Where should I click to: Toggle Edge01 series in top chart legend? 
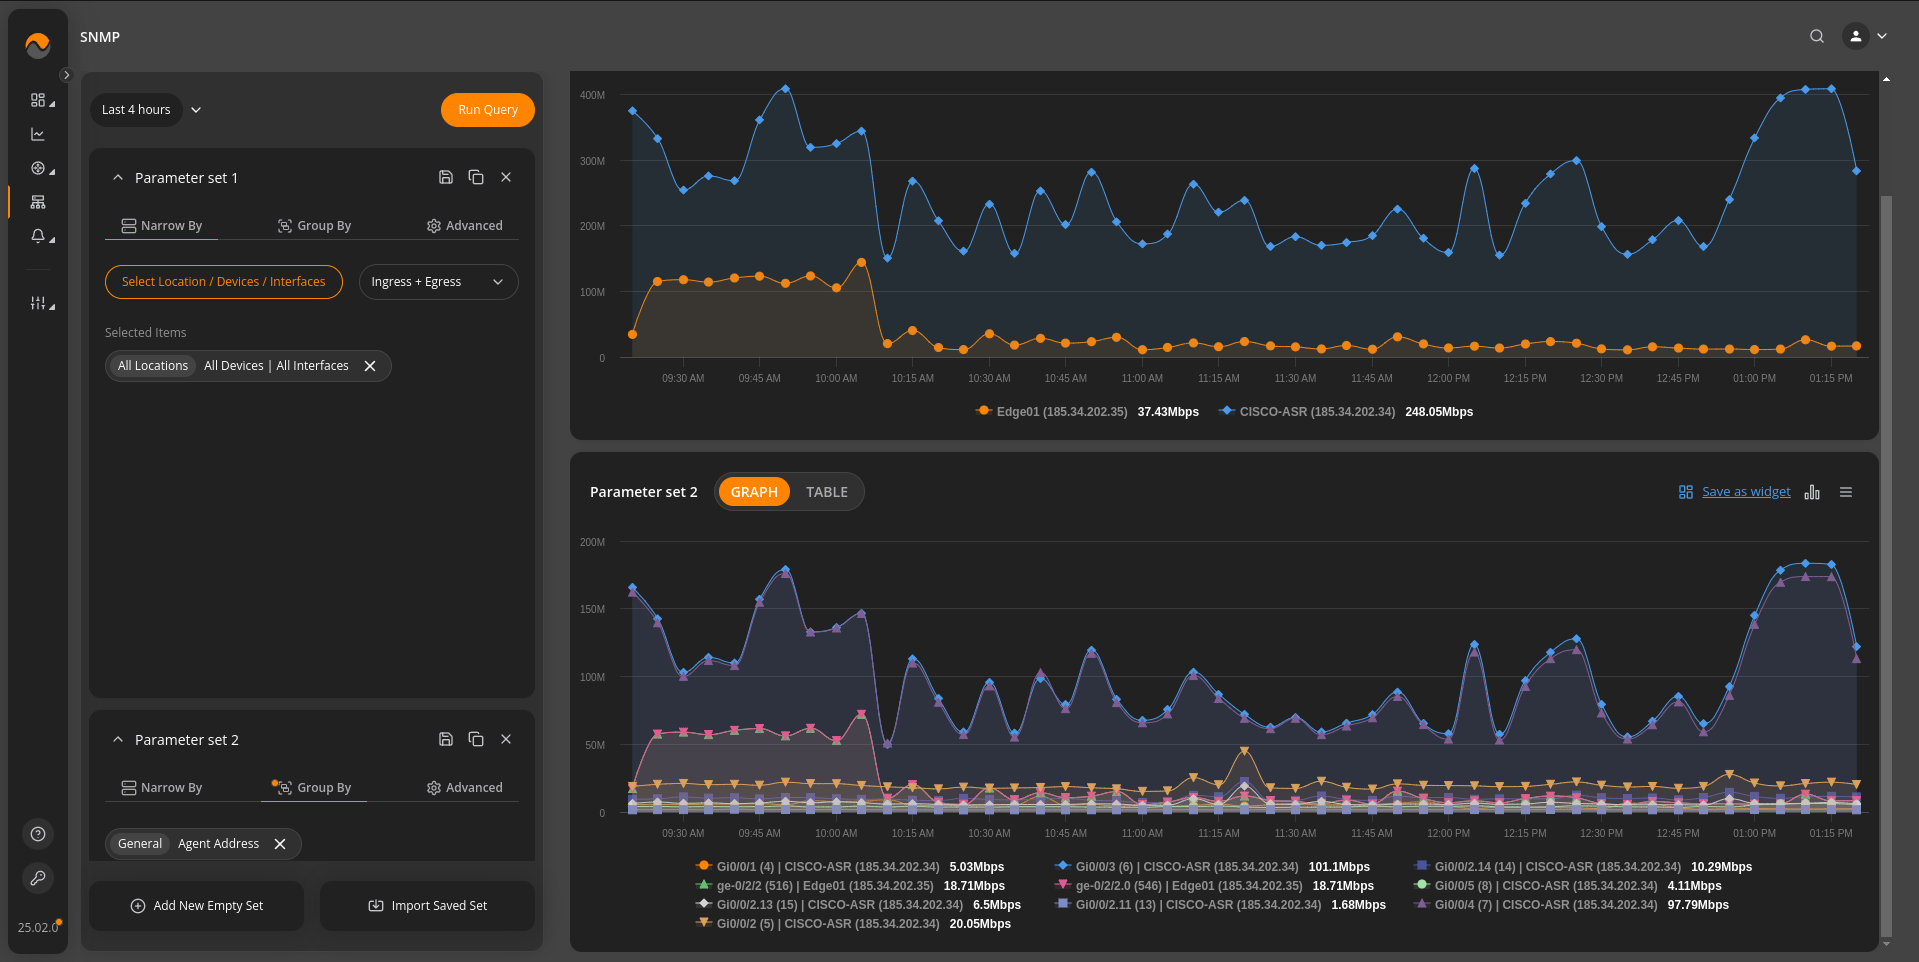(x=1061, y=412)
